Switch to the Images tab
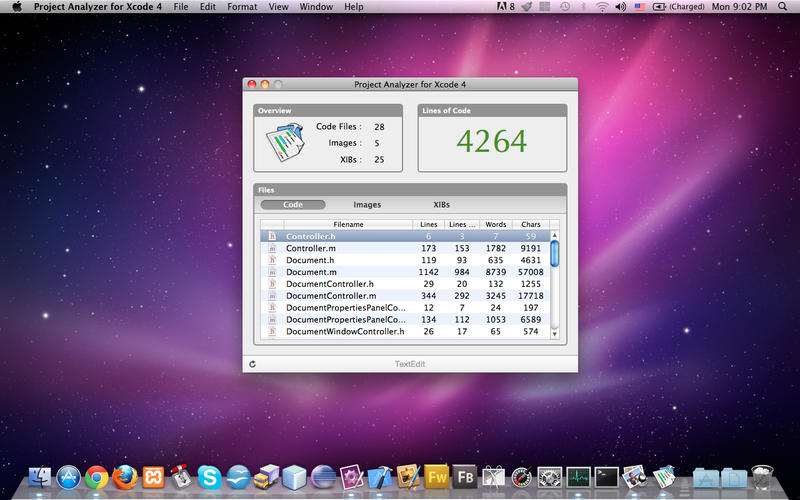Screen dimensions: 800x500 pyautogui.click(x=367, y=205)
